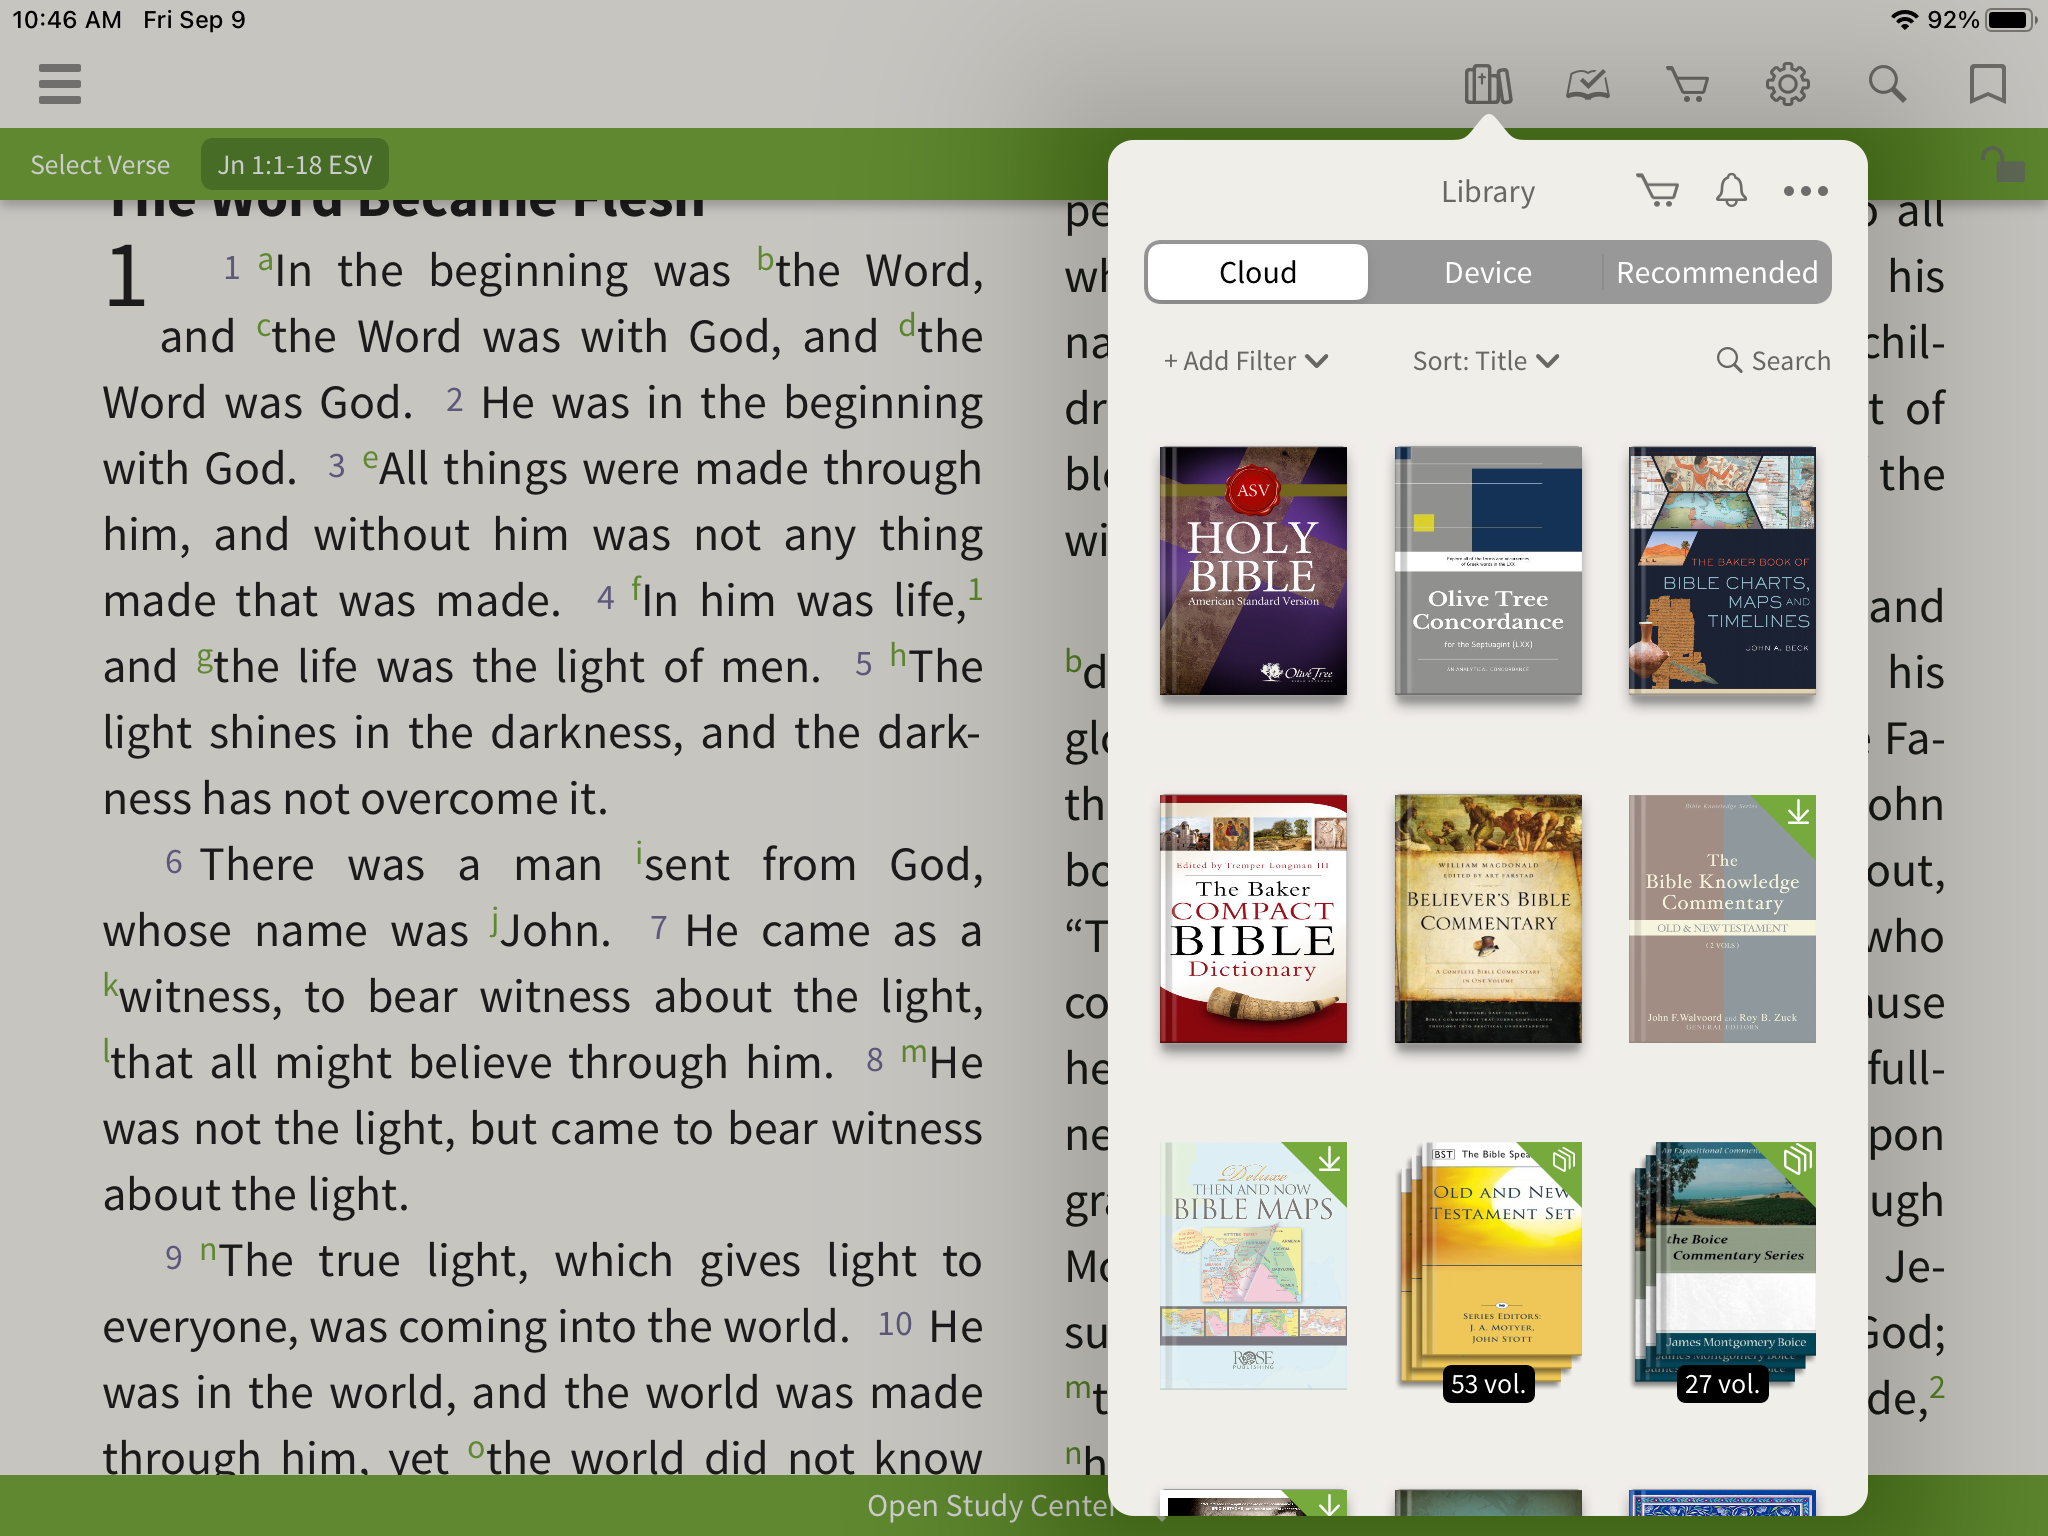Switch to the Recommended tab
The image size is (2048, 1536).
pyautogui.click(x=1717, y=272)
